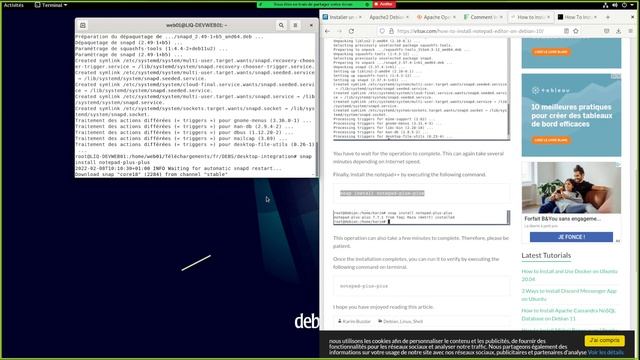Click the Arrêter screen sharing button

pyautogui.click(x=384, y=4)
